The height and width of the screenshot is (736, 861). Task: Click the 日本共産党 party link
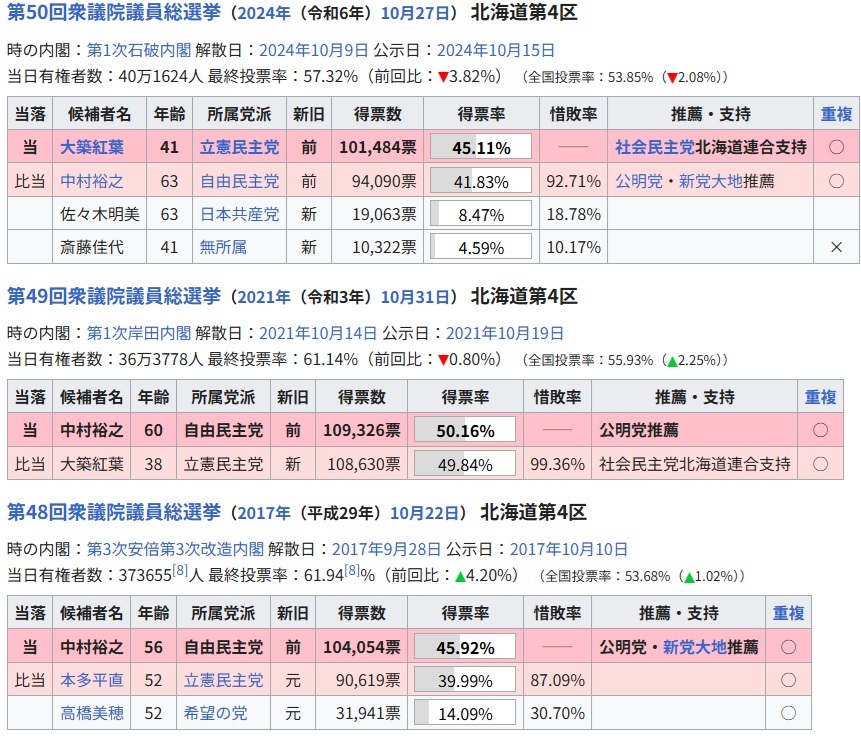[239, 214]
